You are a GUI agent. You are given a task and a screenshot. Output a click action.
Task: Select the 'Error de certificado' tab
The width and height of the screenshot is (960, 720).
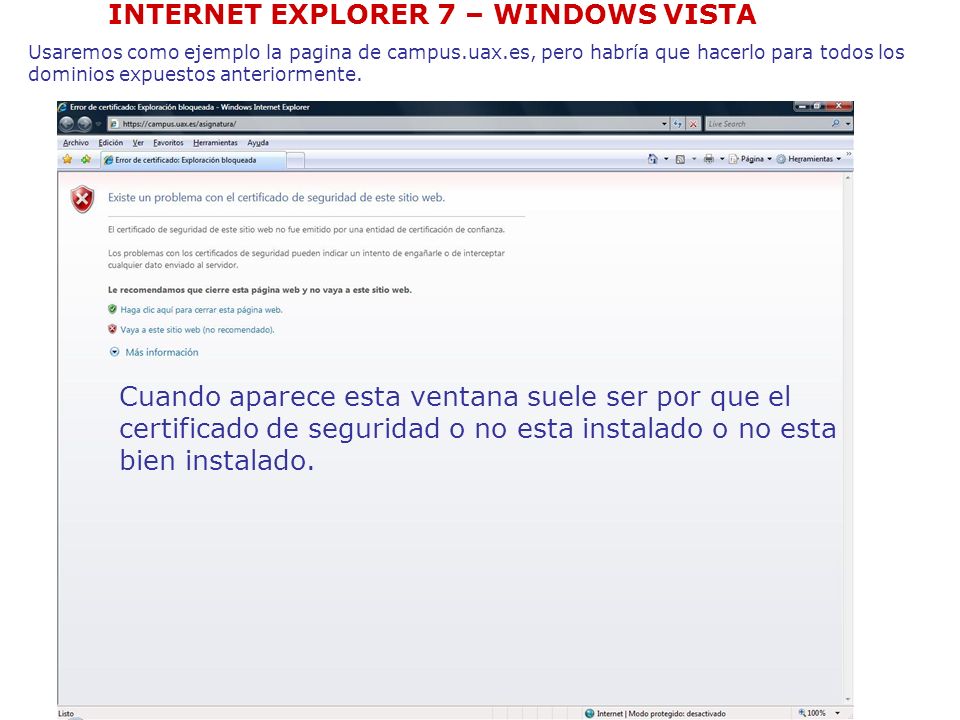(x=193, y=160)
